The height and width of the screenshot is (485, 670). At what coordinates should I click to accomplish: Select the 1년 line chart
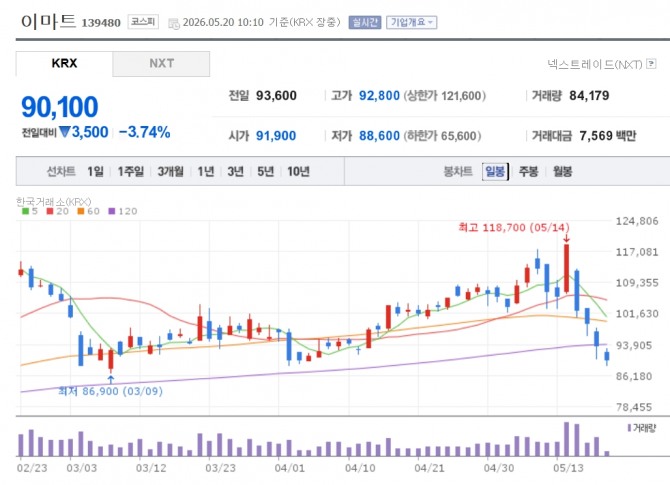pyautogui.click(x=206, y=172)
